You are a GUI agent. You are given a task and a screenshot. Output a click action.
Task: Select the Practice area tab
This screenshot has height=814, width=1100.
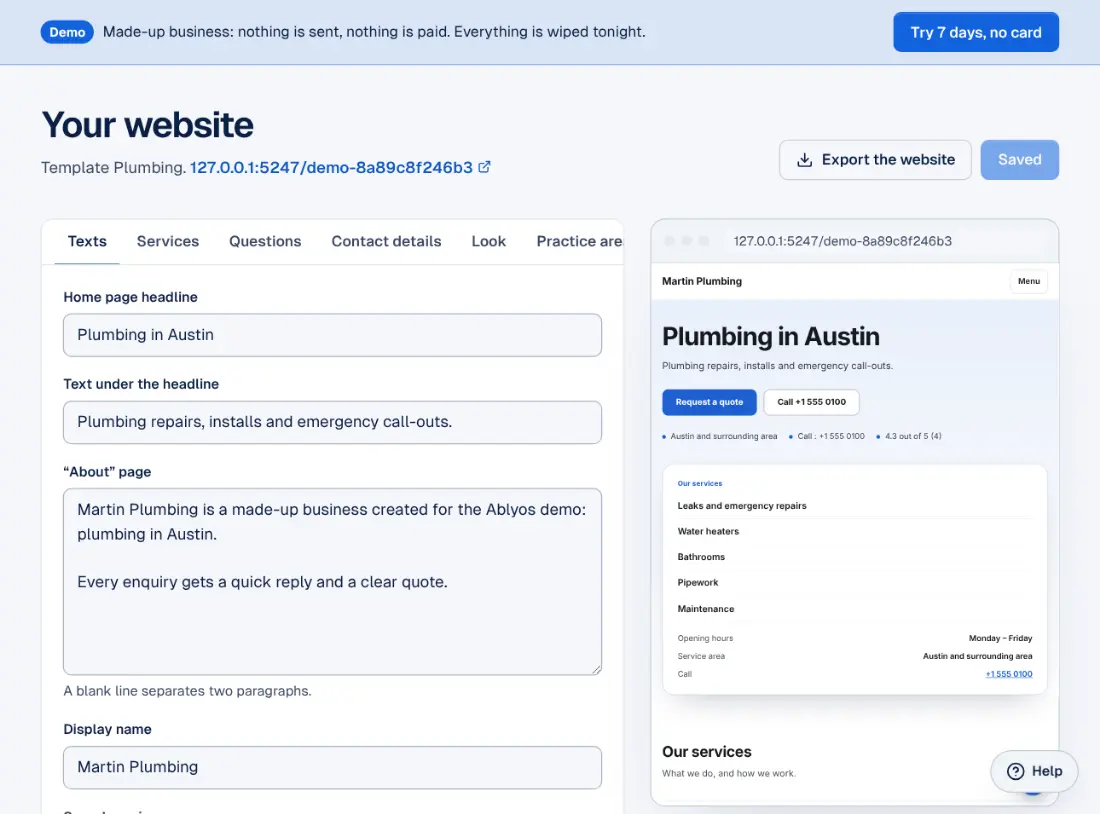pos(579,241)
